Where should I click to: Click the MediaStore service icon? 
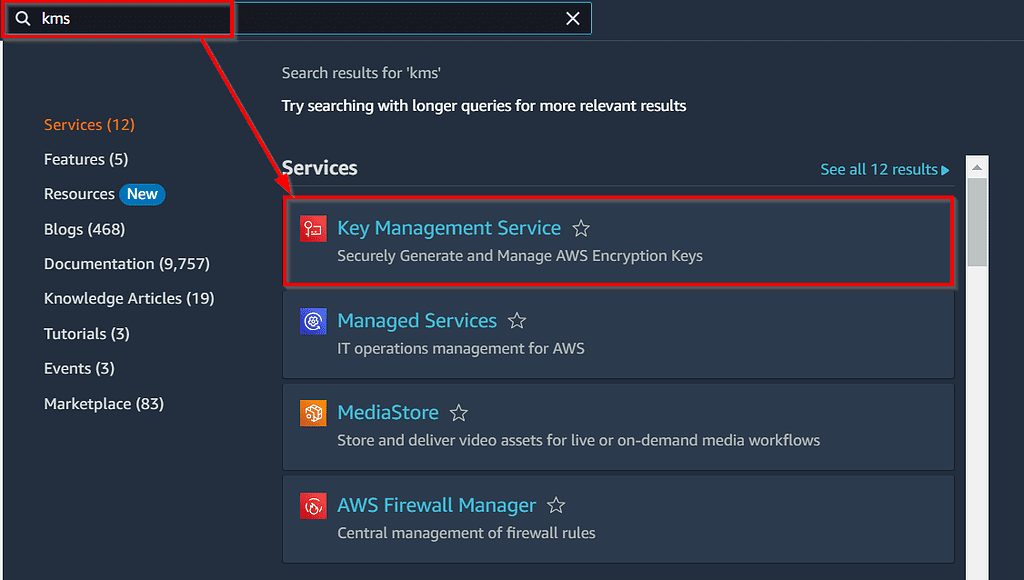[x=313, y=412]
